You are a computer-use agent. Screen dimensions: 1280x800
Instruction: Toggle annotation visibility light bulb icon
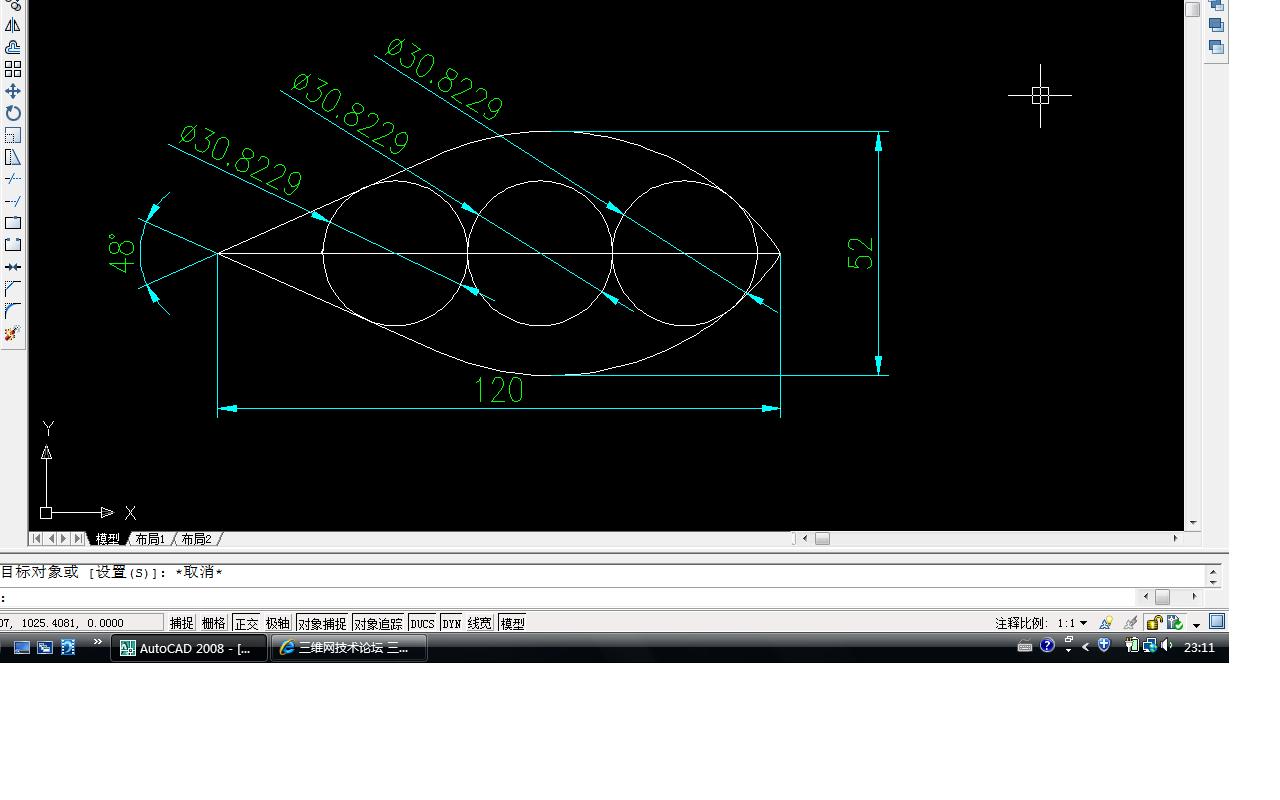[x=1106, y=622]
